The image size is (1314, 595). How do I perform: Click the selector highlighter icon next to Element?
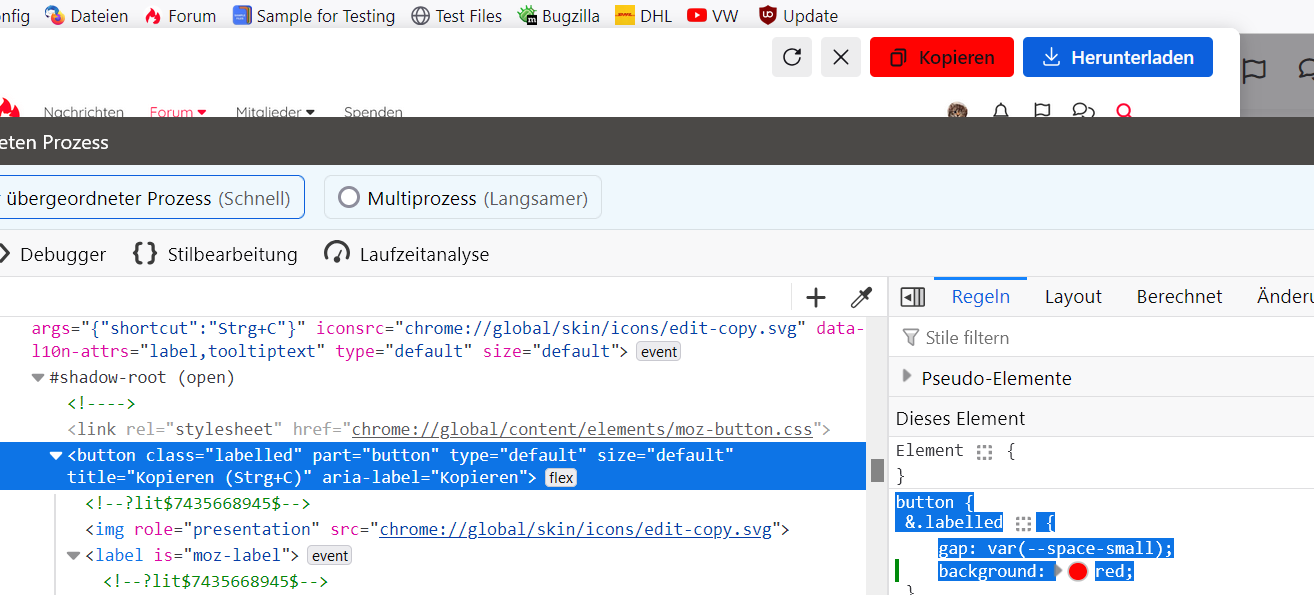click(985, 452)
